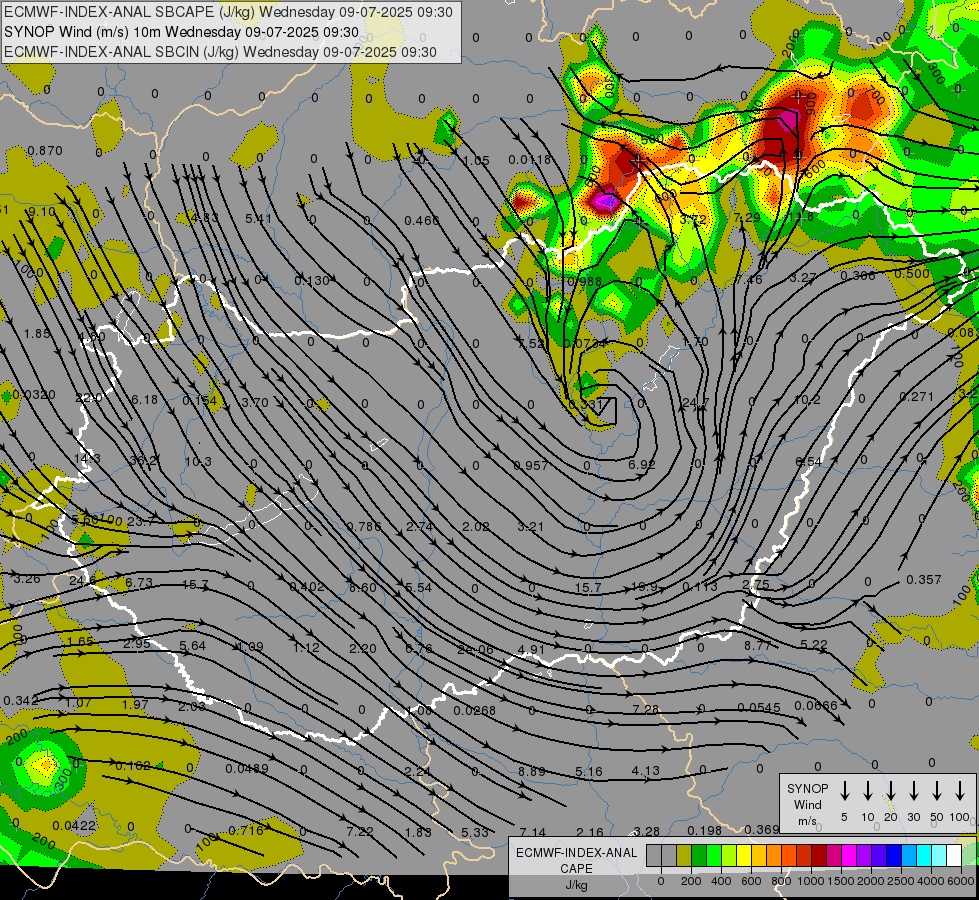The width and height of the screenshot is (979, 900).
Task: Click the 5 m/s arrow in SYNOP Wind legend
Action: tap(844, 791)
